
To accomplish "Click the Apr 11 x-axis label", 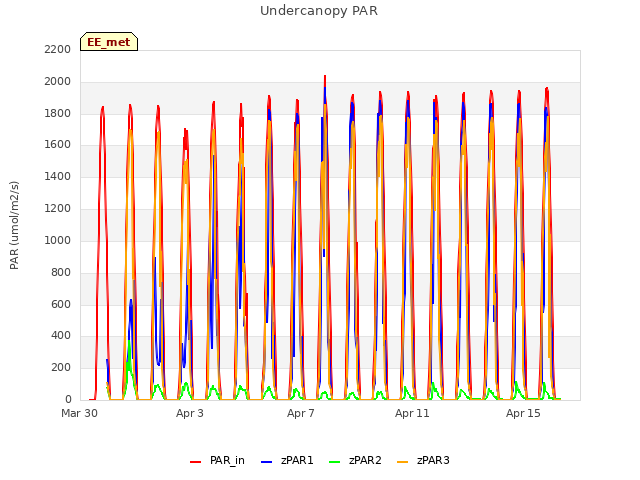I will click(412, 413).
